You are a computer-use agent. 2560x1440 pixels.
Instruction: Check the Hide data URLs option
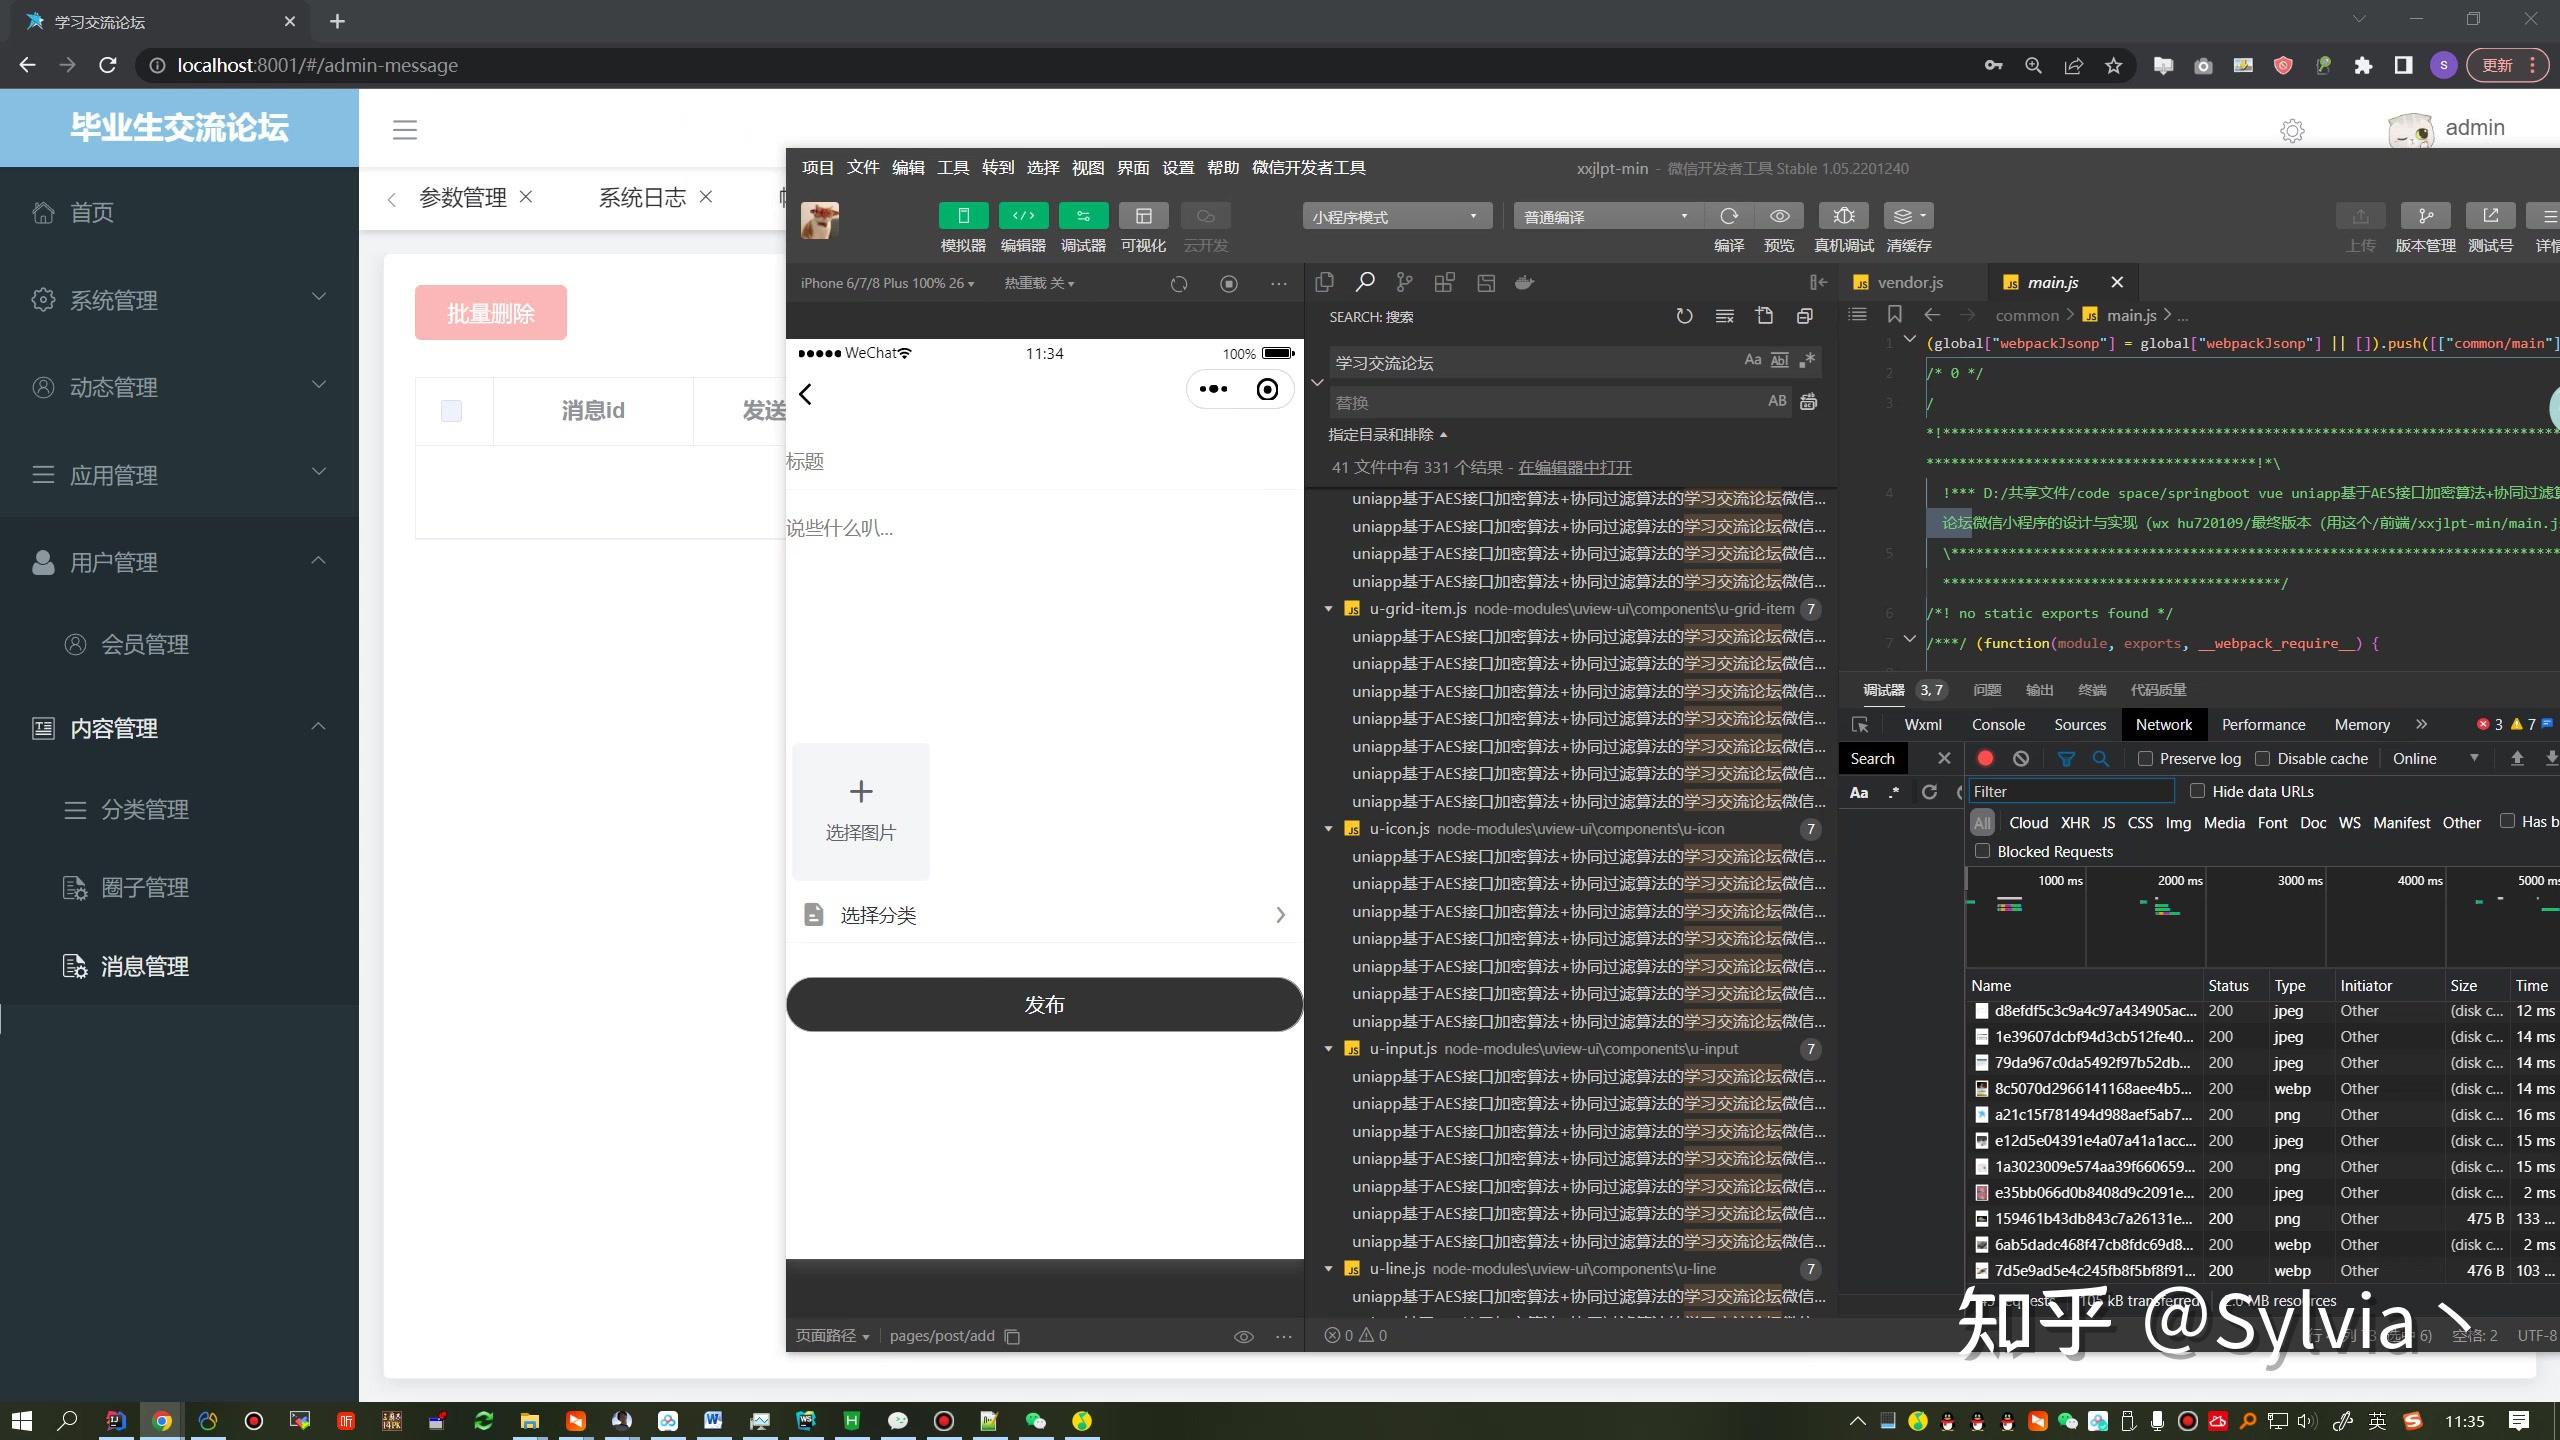(2197, 791)
